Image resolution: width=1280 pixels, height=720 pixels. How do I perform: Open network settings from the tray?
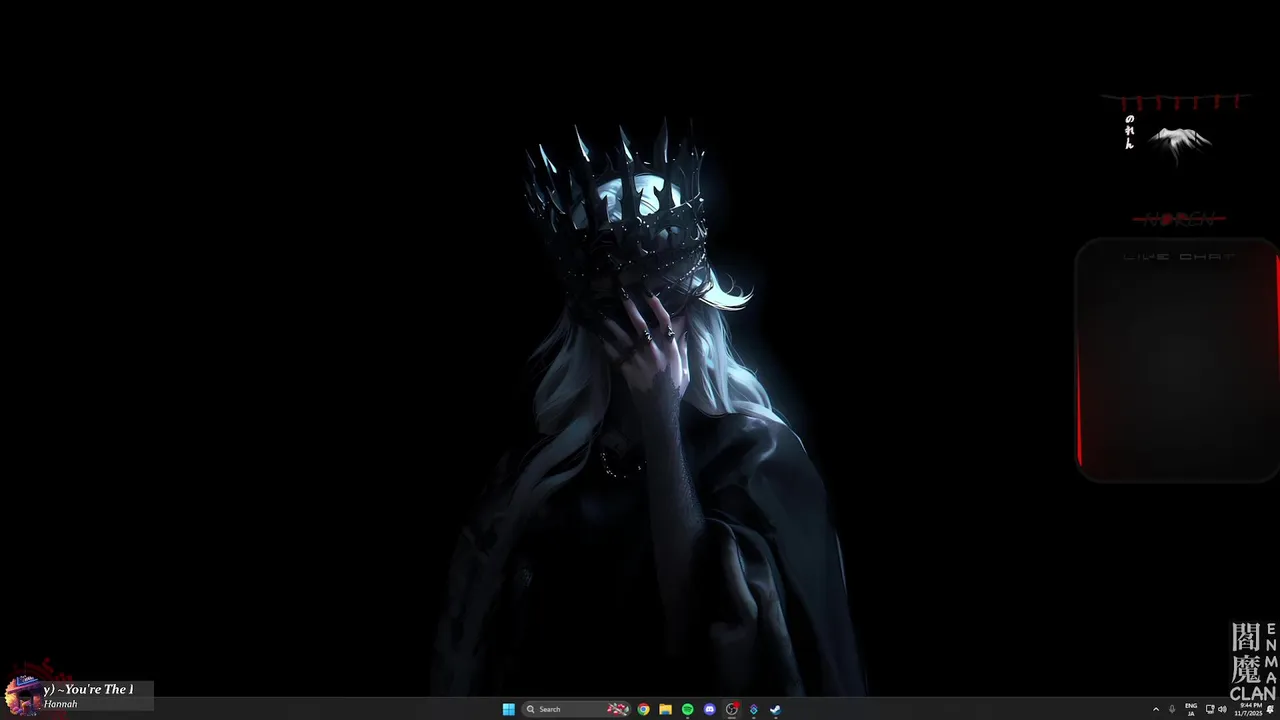(x=1210, y=709)
